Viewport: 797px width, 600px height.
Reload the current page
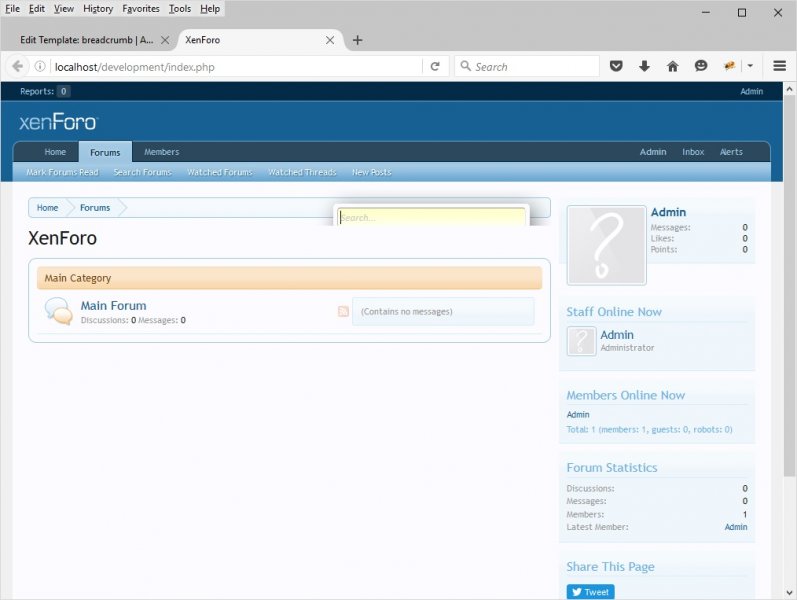(435, 67)
